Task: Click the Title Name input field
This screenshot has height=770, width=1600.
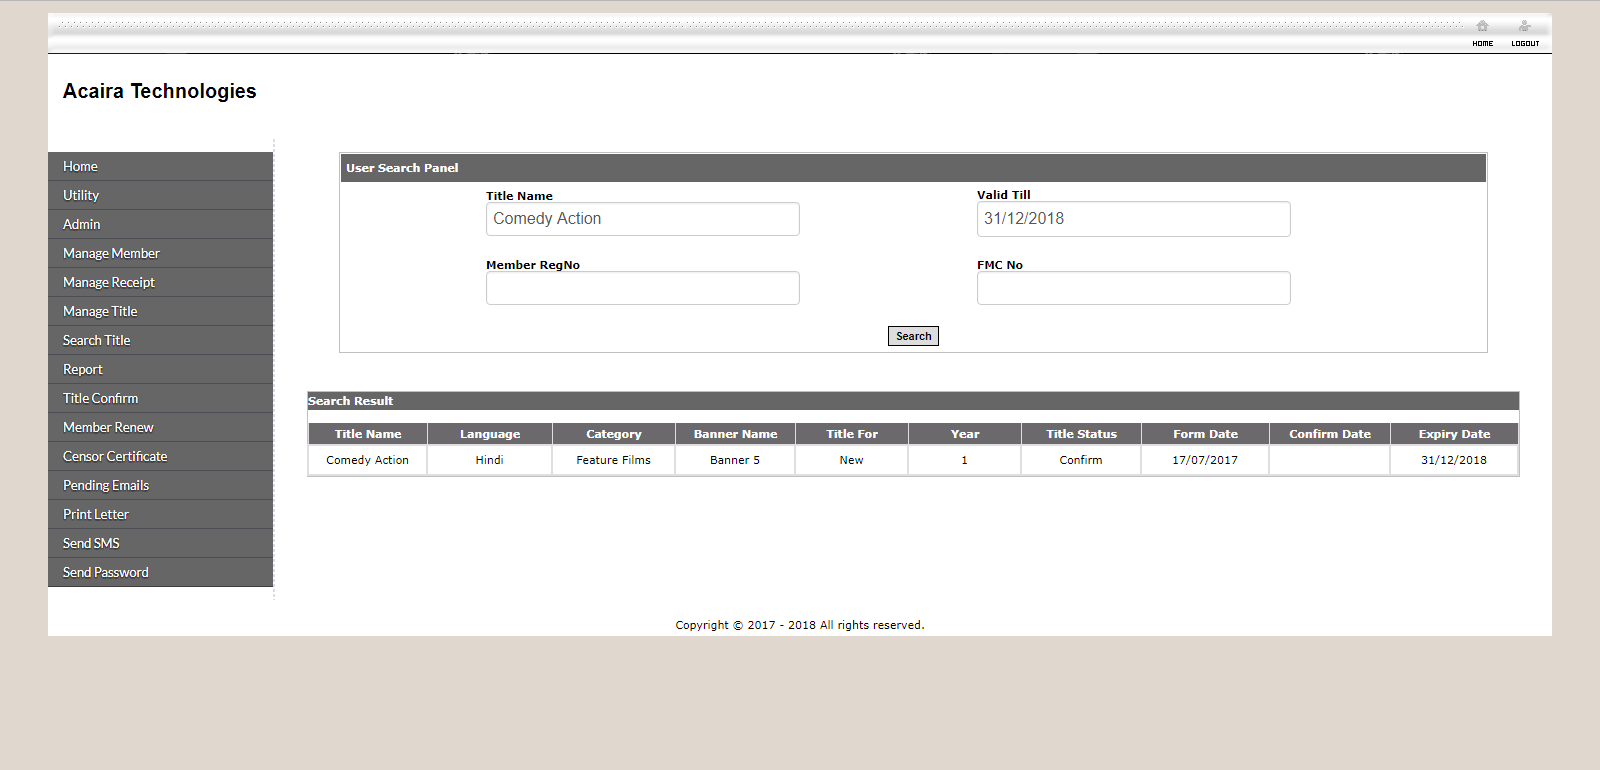Action: 642,219
